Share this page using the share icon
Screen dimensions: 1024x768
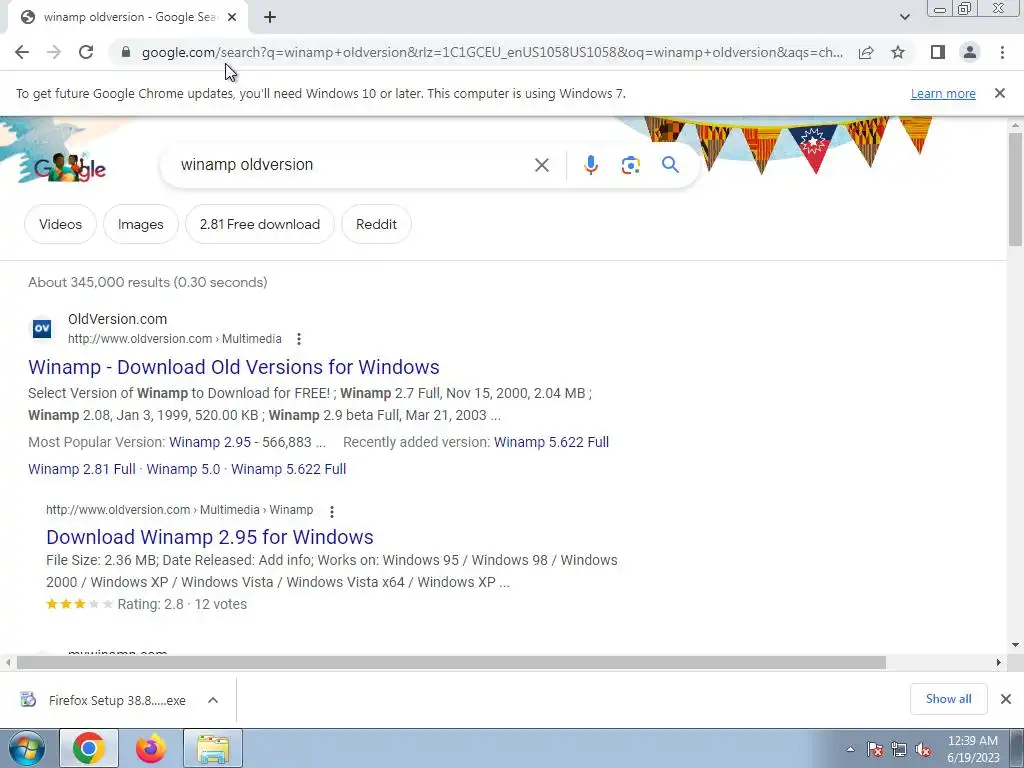[866, 52]
